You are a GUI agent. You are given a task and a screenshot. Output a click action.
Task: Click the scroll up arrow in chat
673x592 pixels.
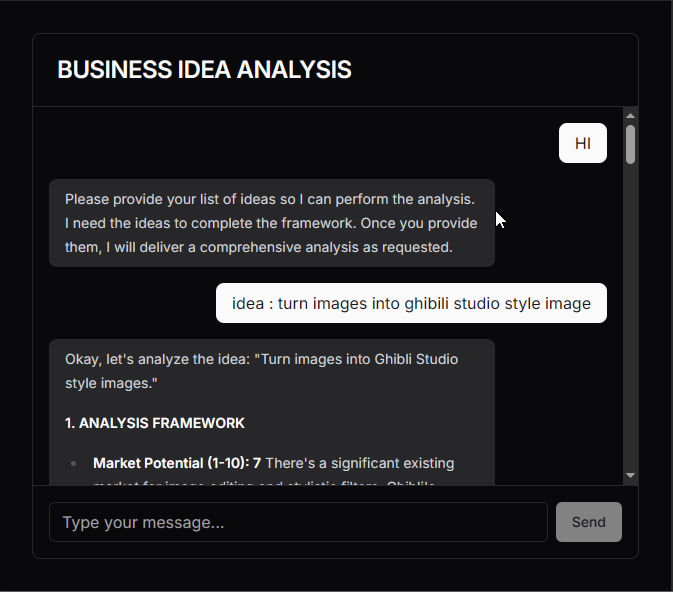(x=630, y=115)
